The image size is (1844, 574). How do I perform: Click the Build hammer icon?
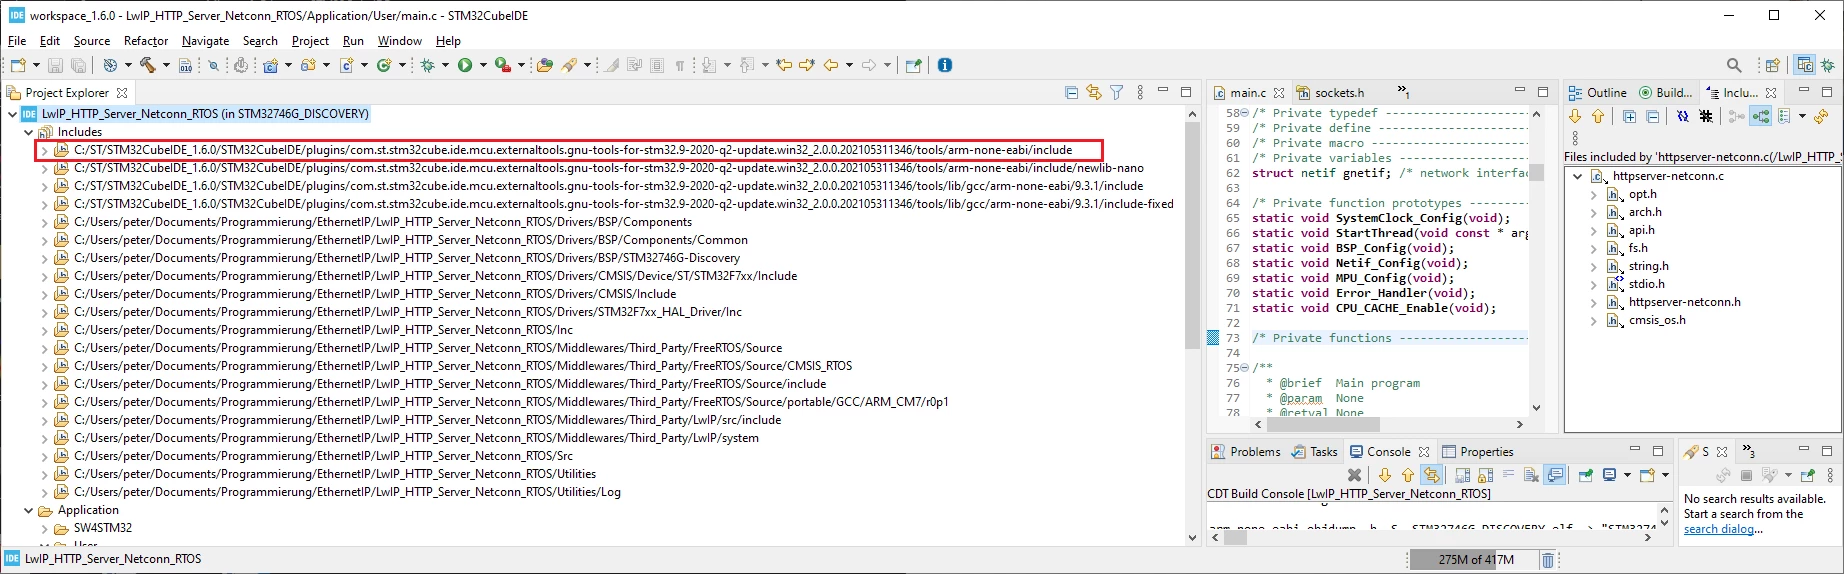coord(148,65)
